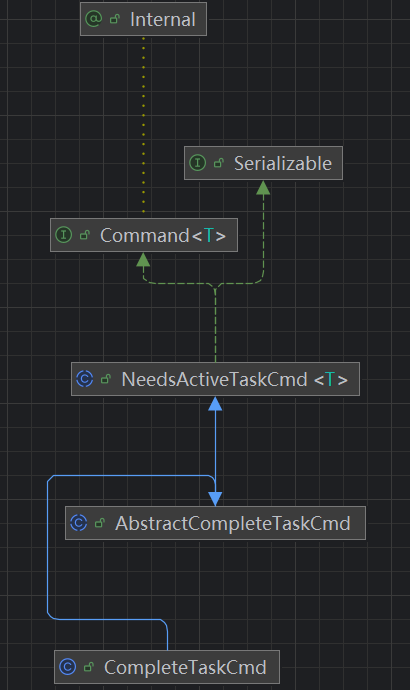Select the CompleteTaskCmd node label
Screen dimensions: 410x690
click(x=185, y=668)
